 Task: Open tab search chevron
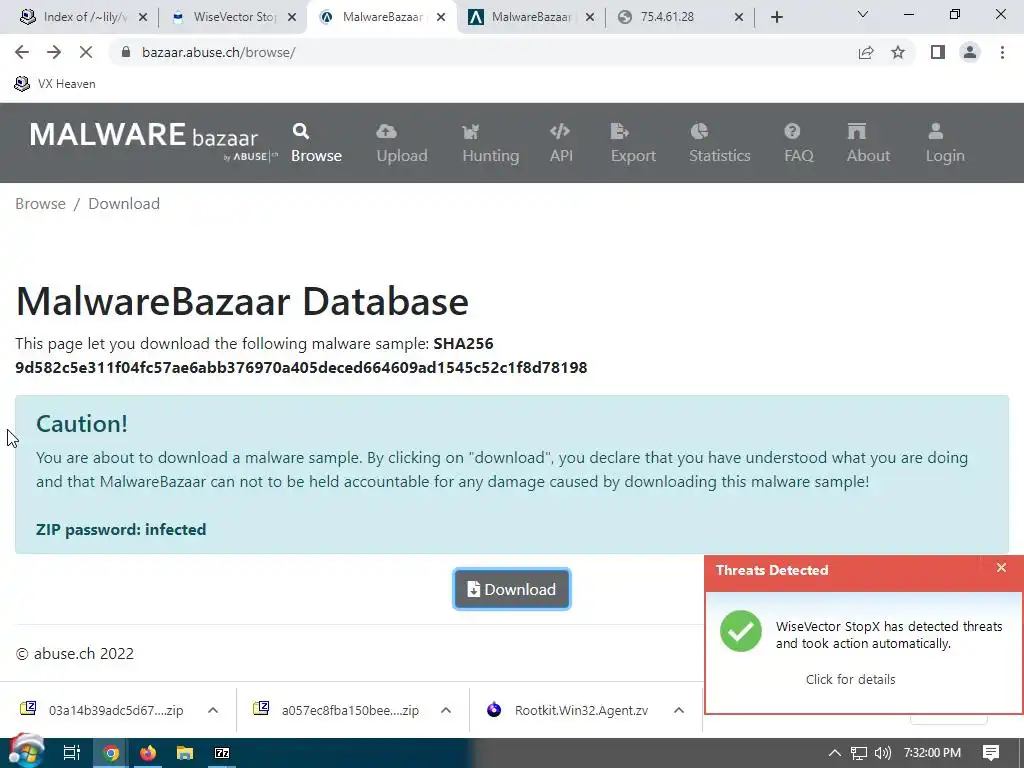(x=863, y=14)
